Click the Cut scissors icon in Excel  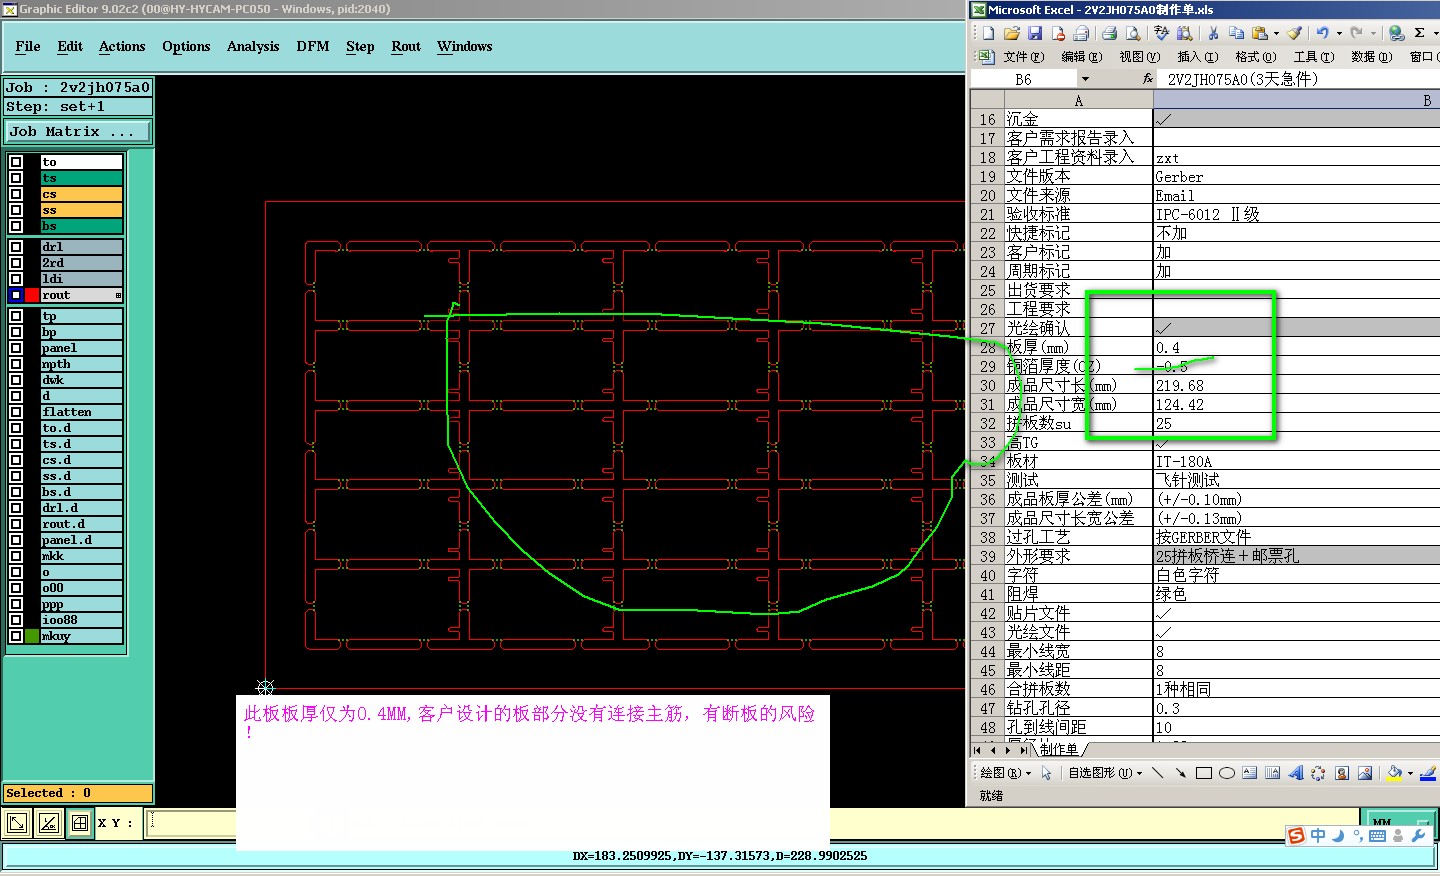[1213, 33]
